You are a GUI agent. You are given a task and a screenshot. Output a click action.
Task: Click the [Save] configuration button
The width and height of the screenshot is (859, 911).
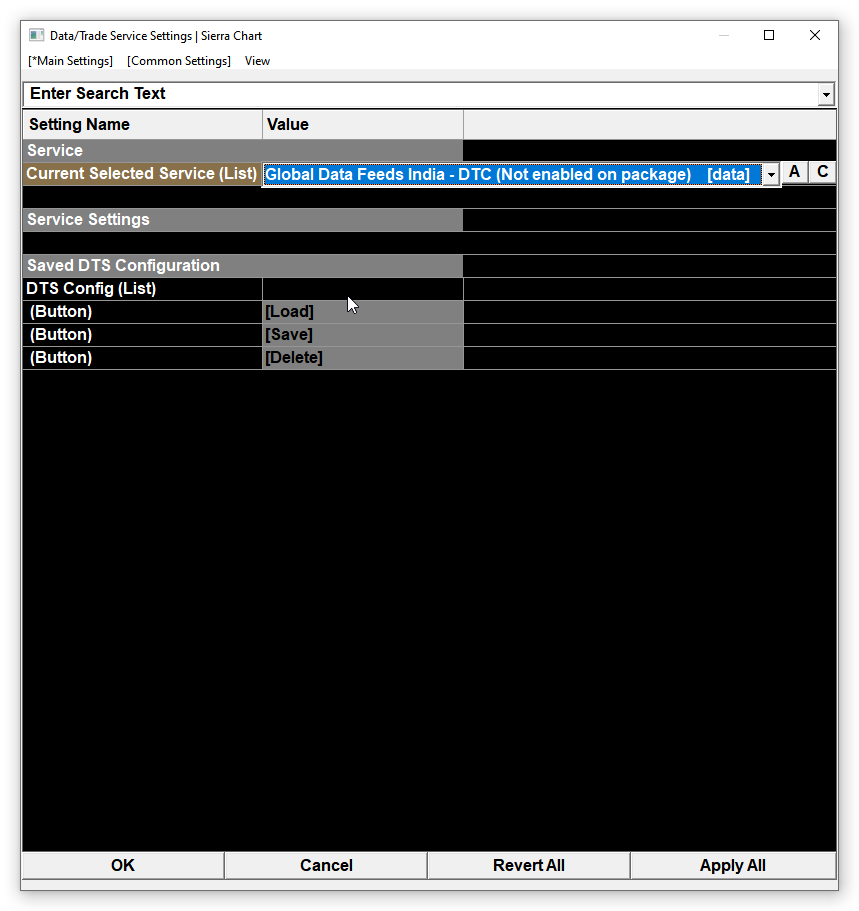363,335
